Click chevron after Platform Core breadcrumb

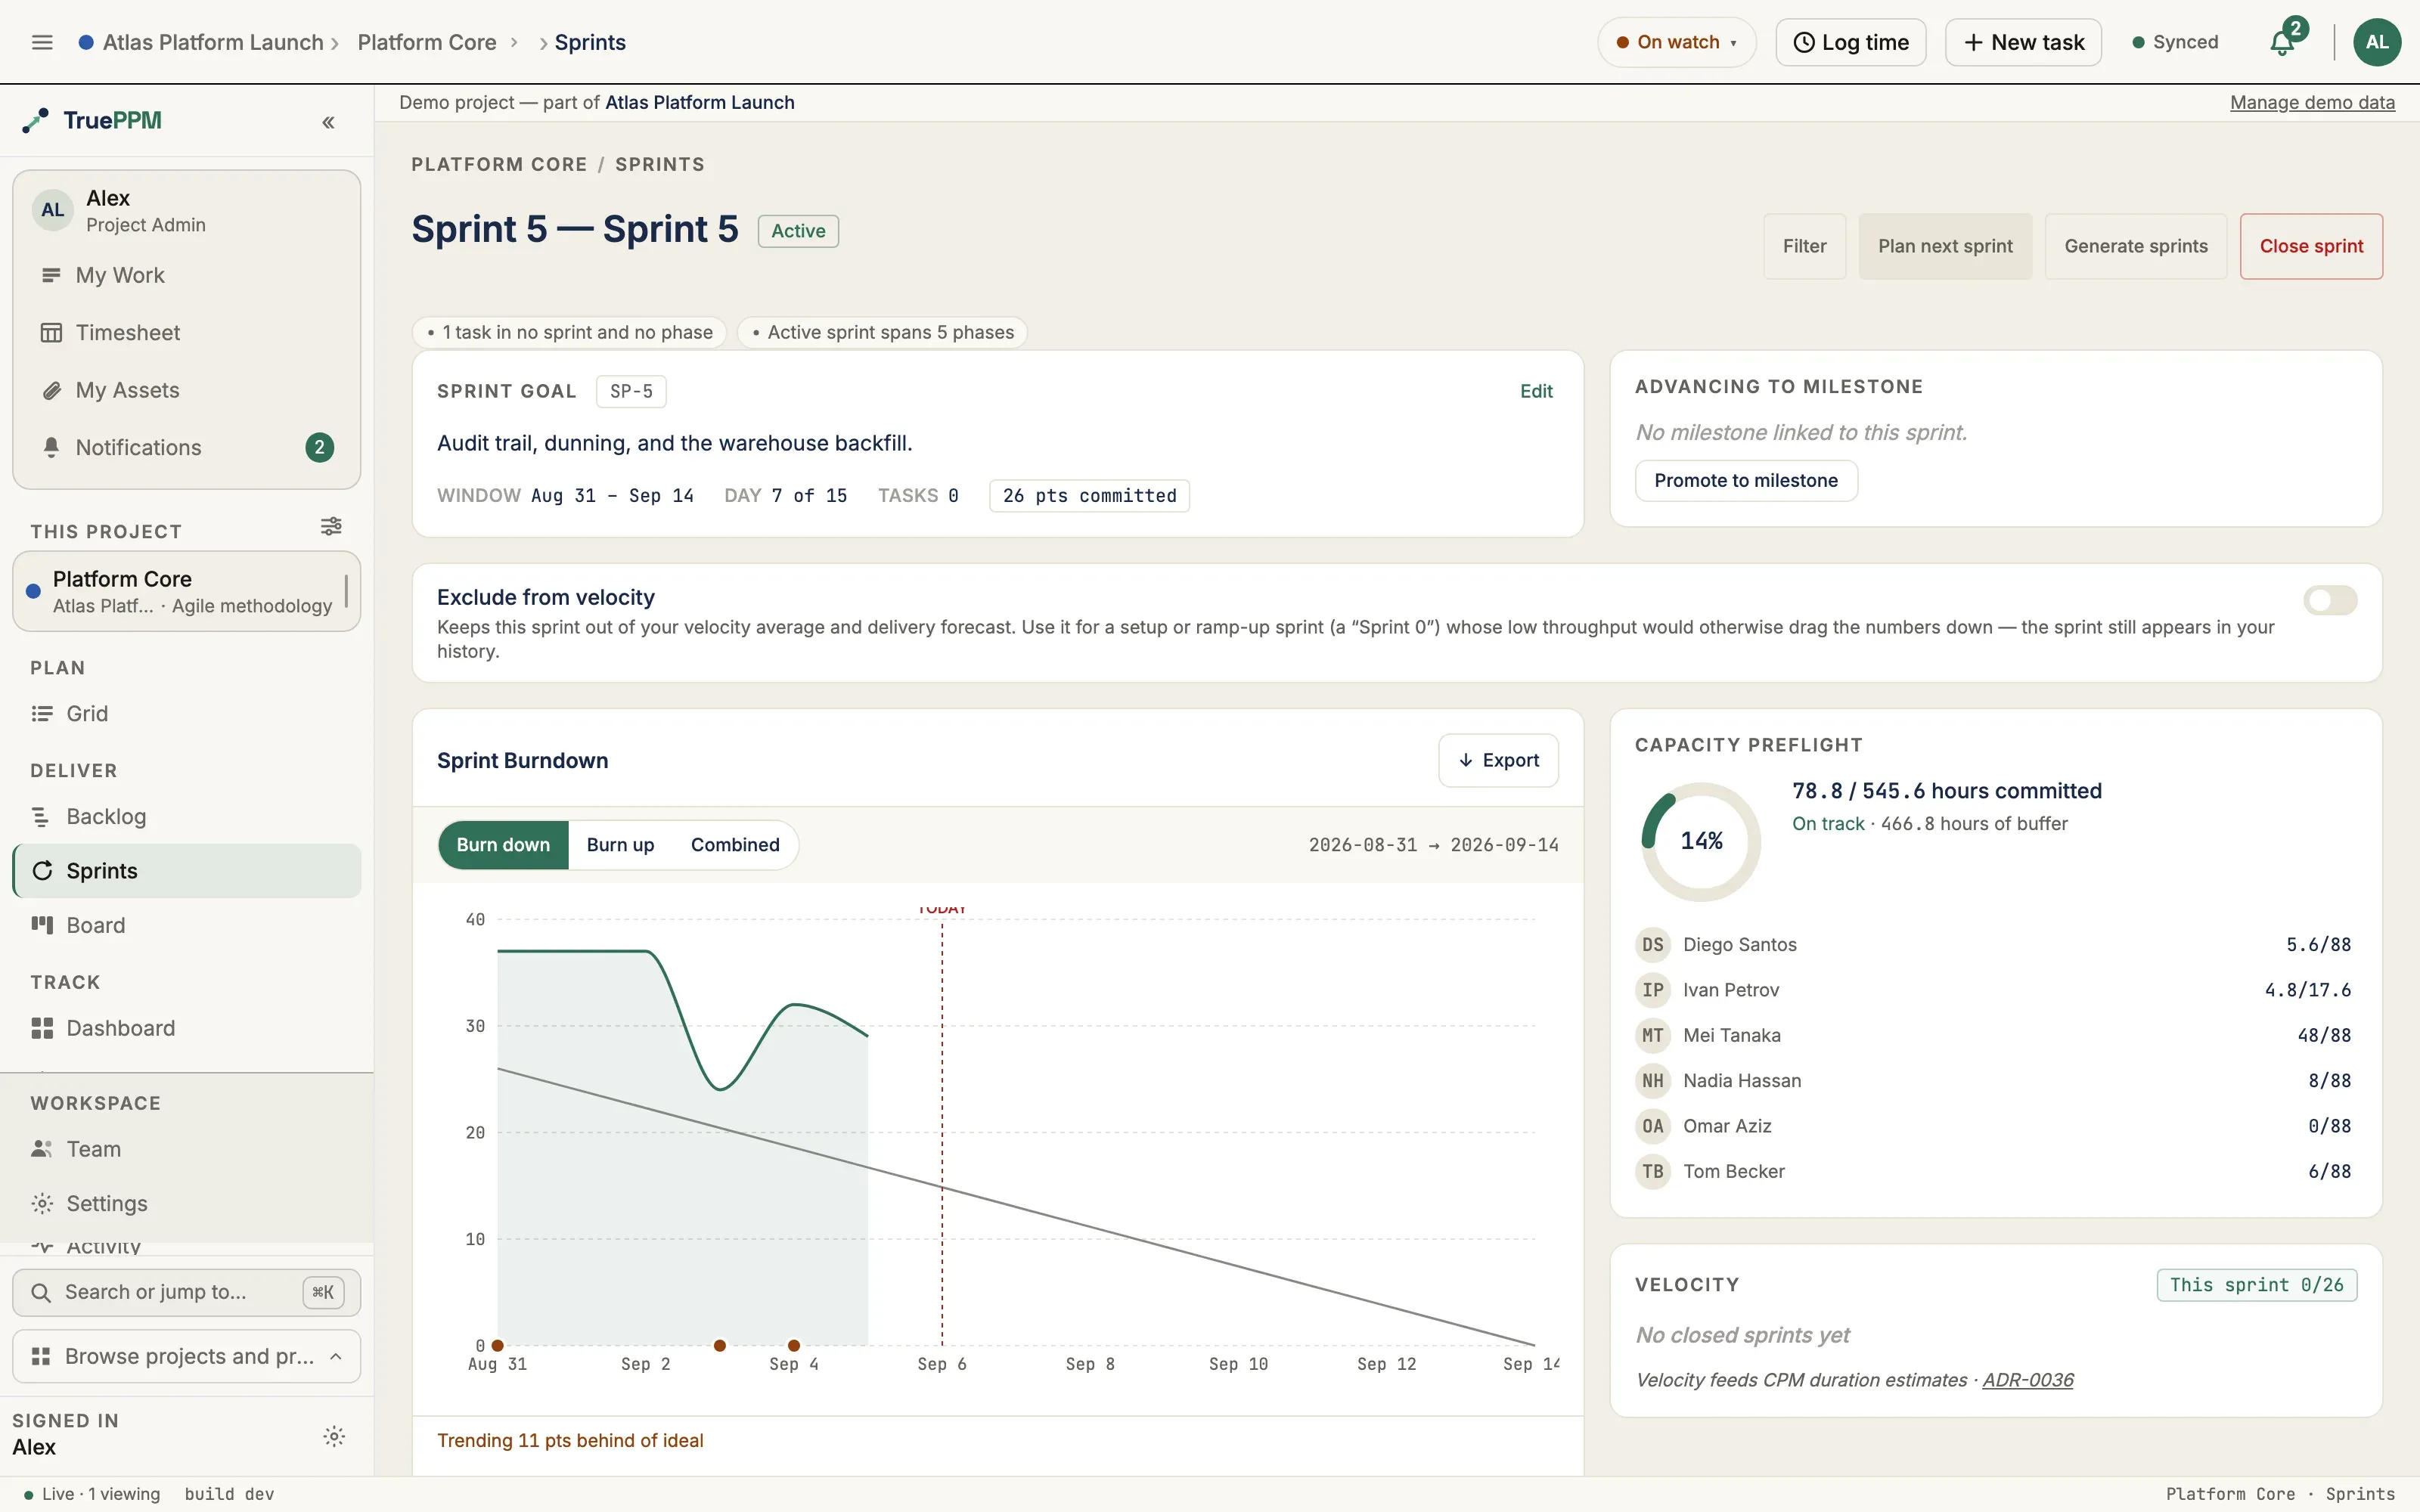(x=514, y=42)
